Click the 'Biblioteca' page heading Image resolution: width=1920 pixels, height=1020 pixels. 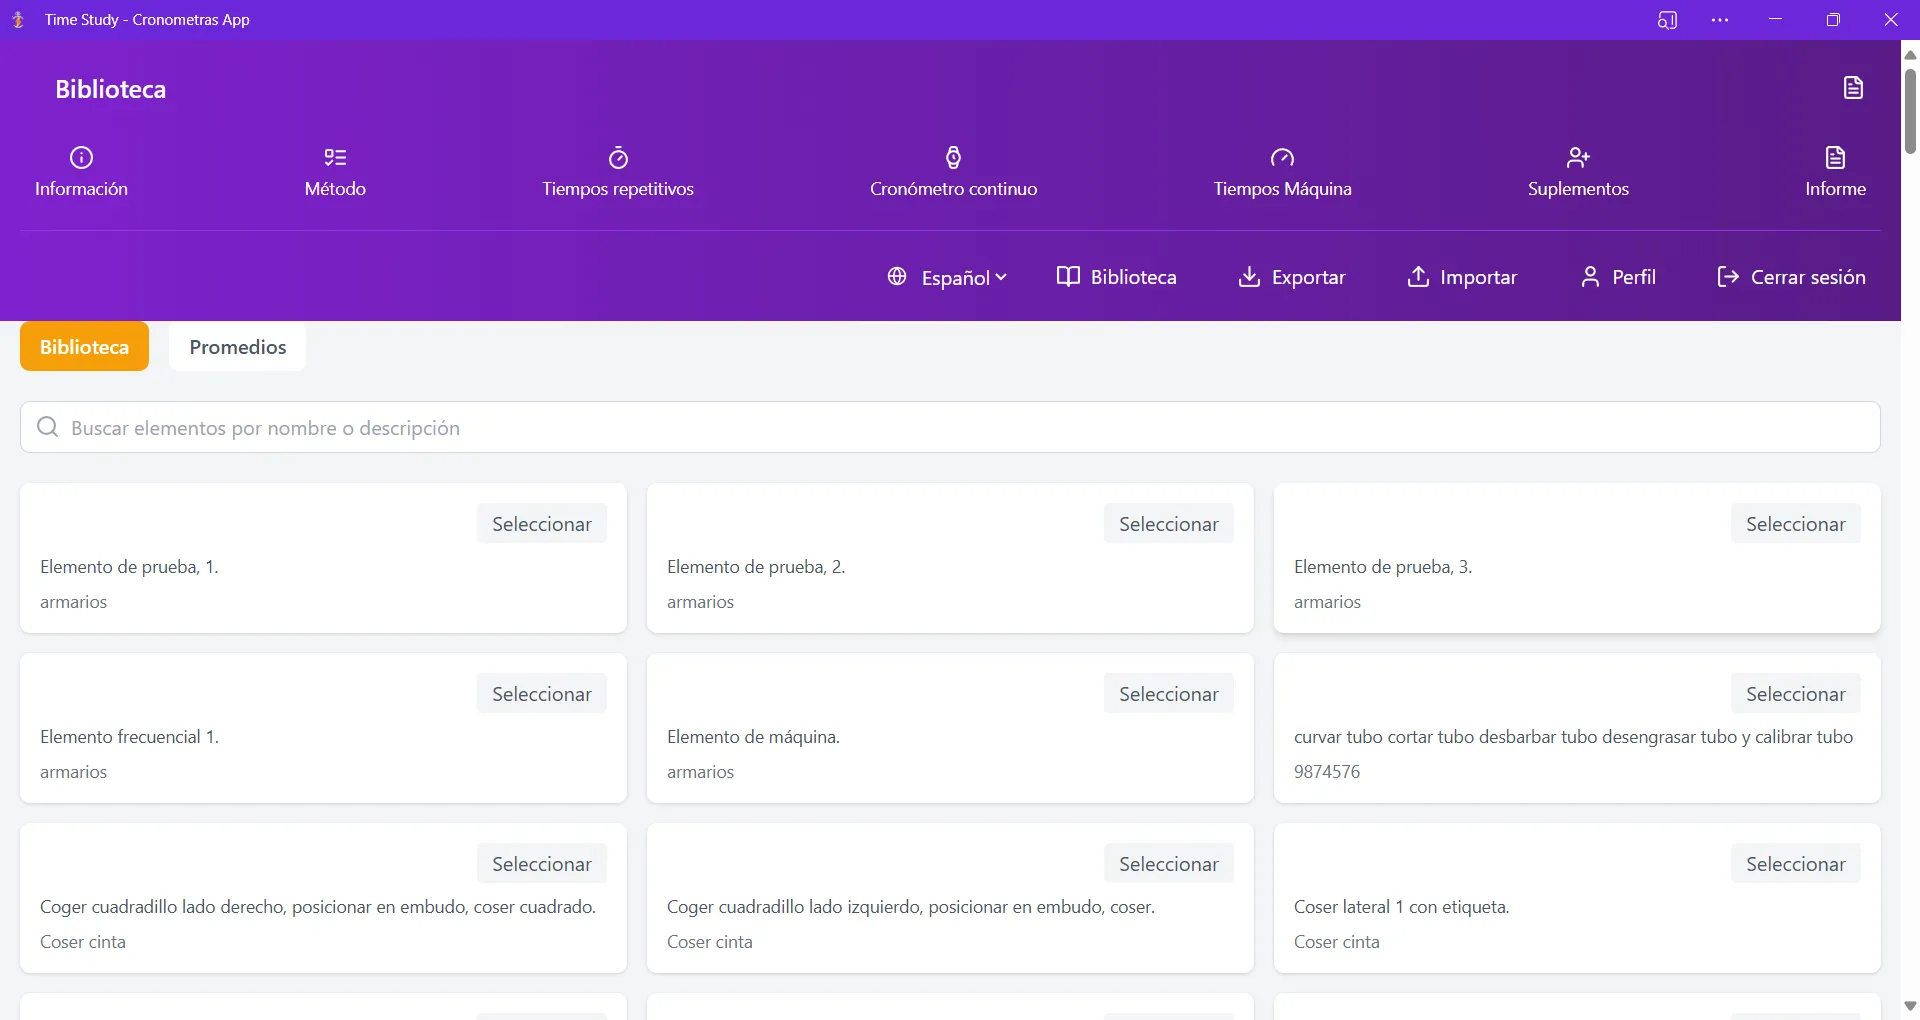[x=110, y=89]
